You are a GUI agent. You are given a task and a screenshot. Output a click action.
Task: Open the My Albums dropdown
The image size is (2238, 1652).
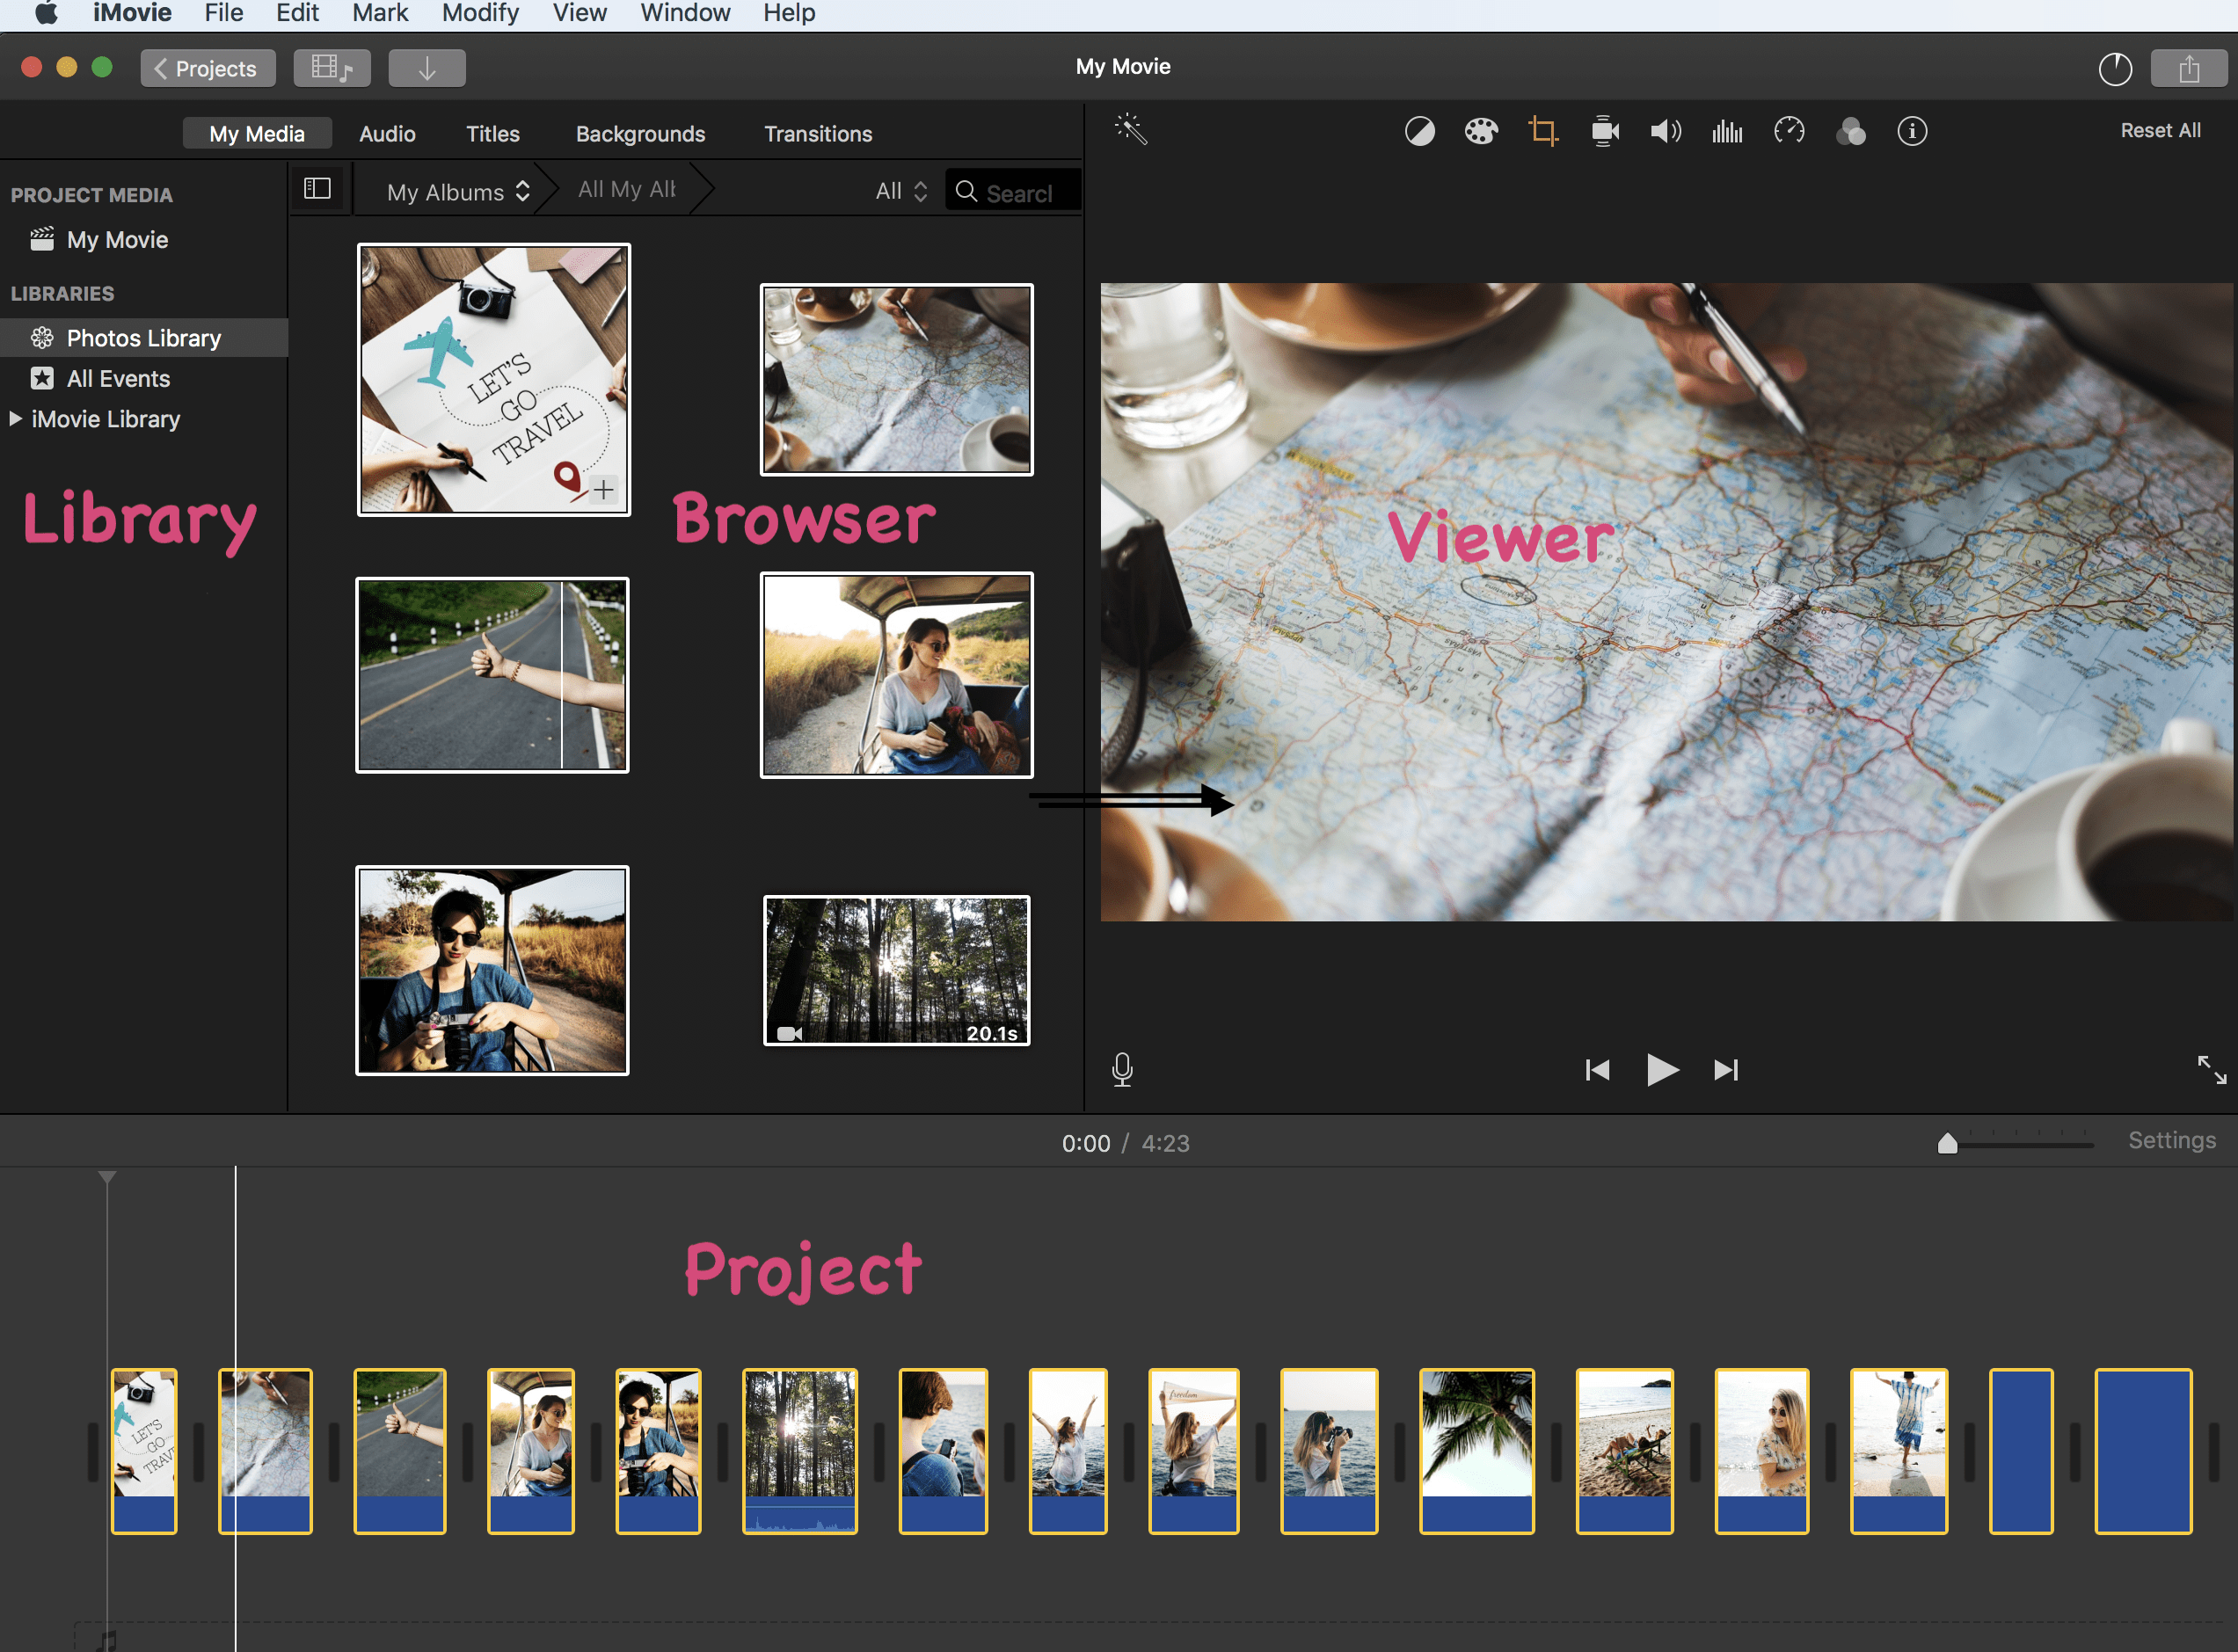point(458,192)
